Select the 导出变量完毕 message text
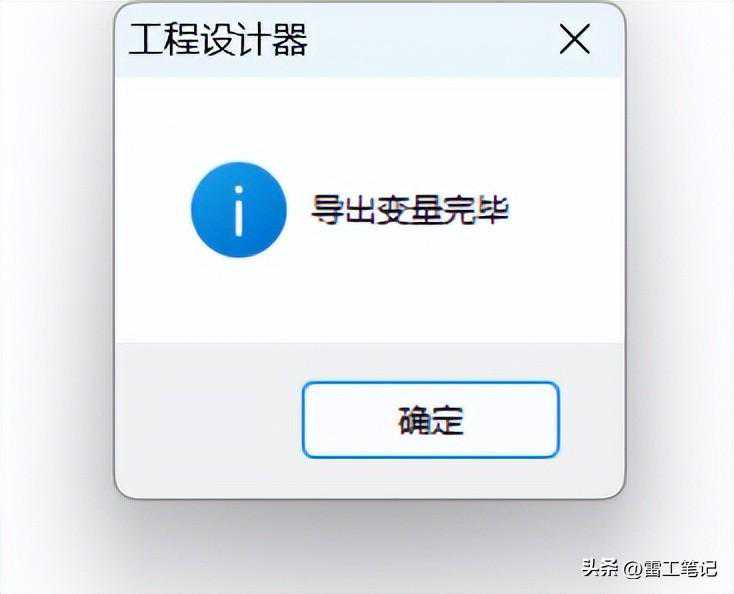The height and width of the screenshot is (594, 734). tap(410, 210)
